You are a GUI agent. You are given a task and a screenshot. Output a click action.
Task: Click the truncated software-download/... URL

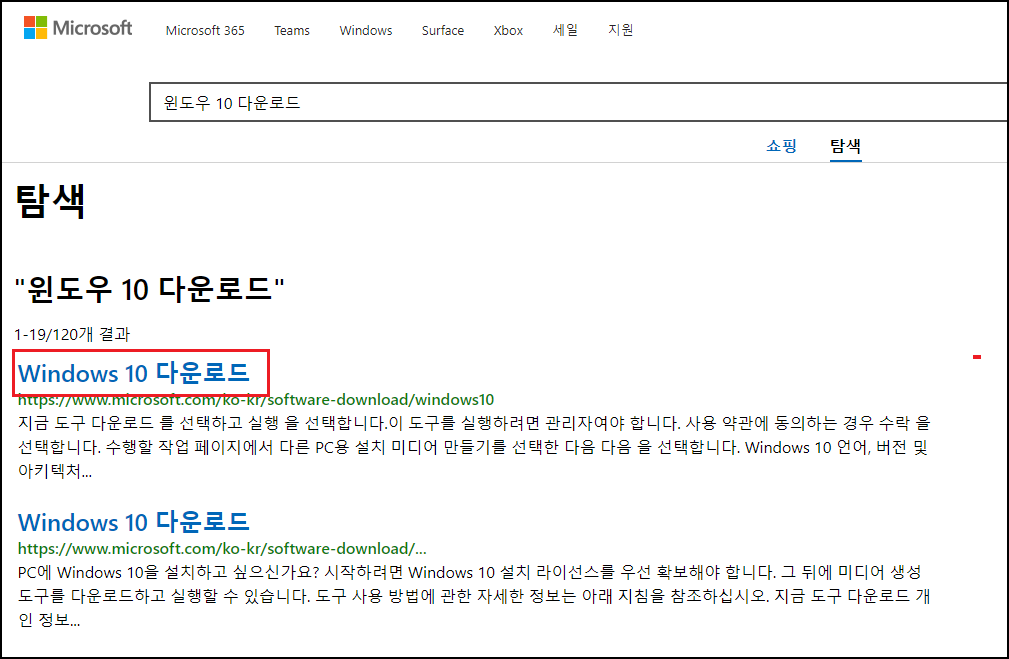click(x=222, y=549)
